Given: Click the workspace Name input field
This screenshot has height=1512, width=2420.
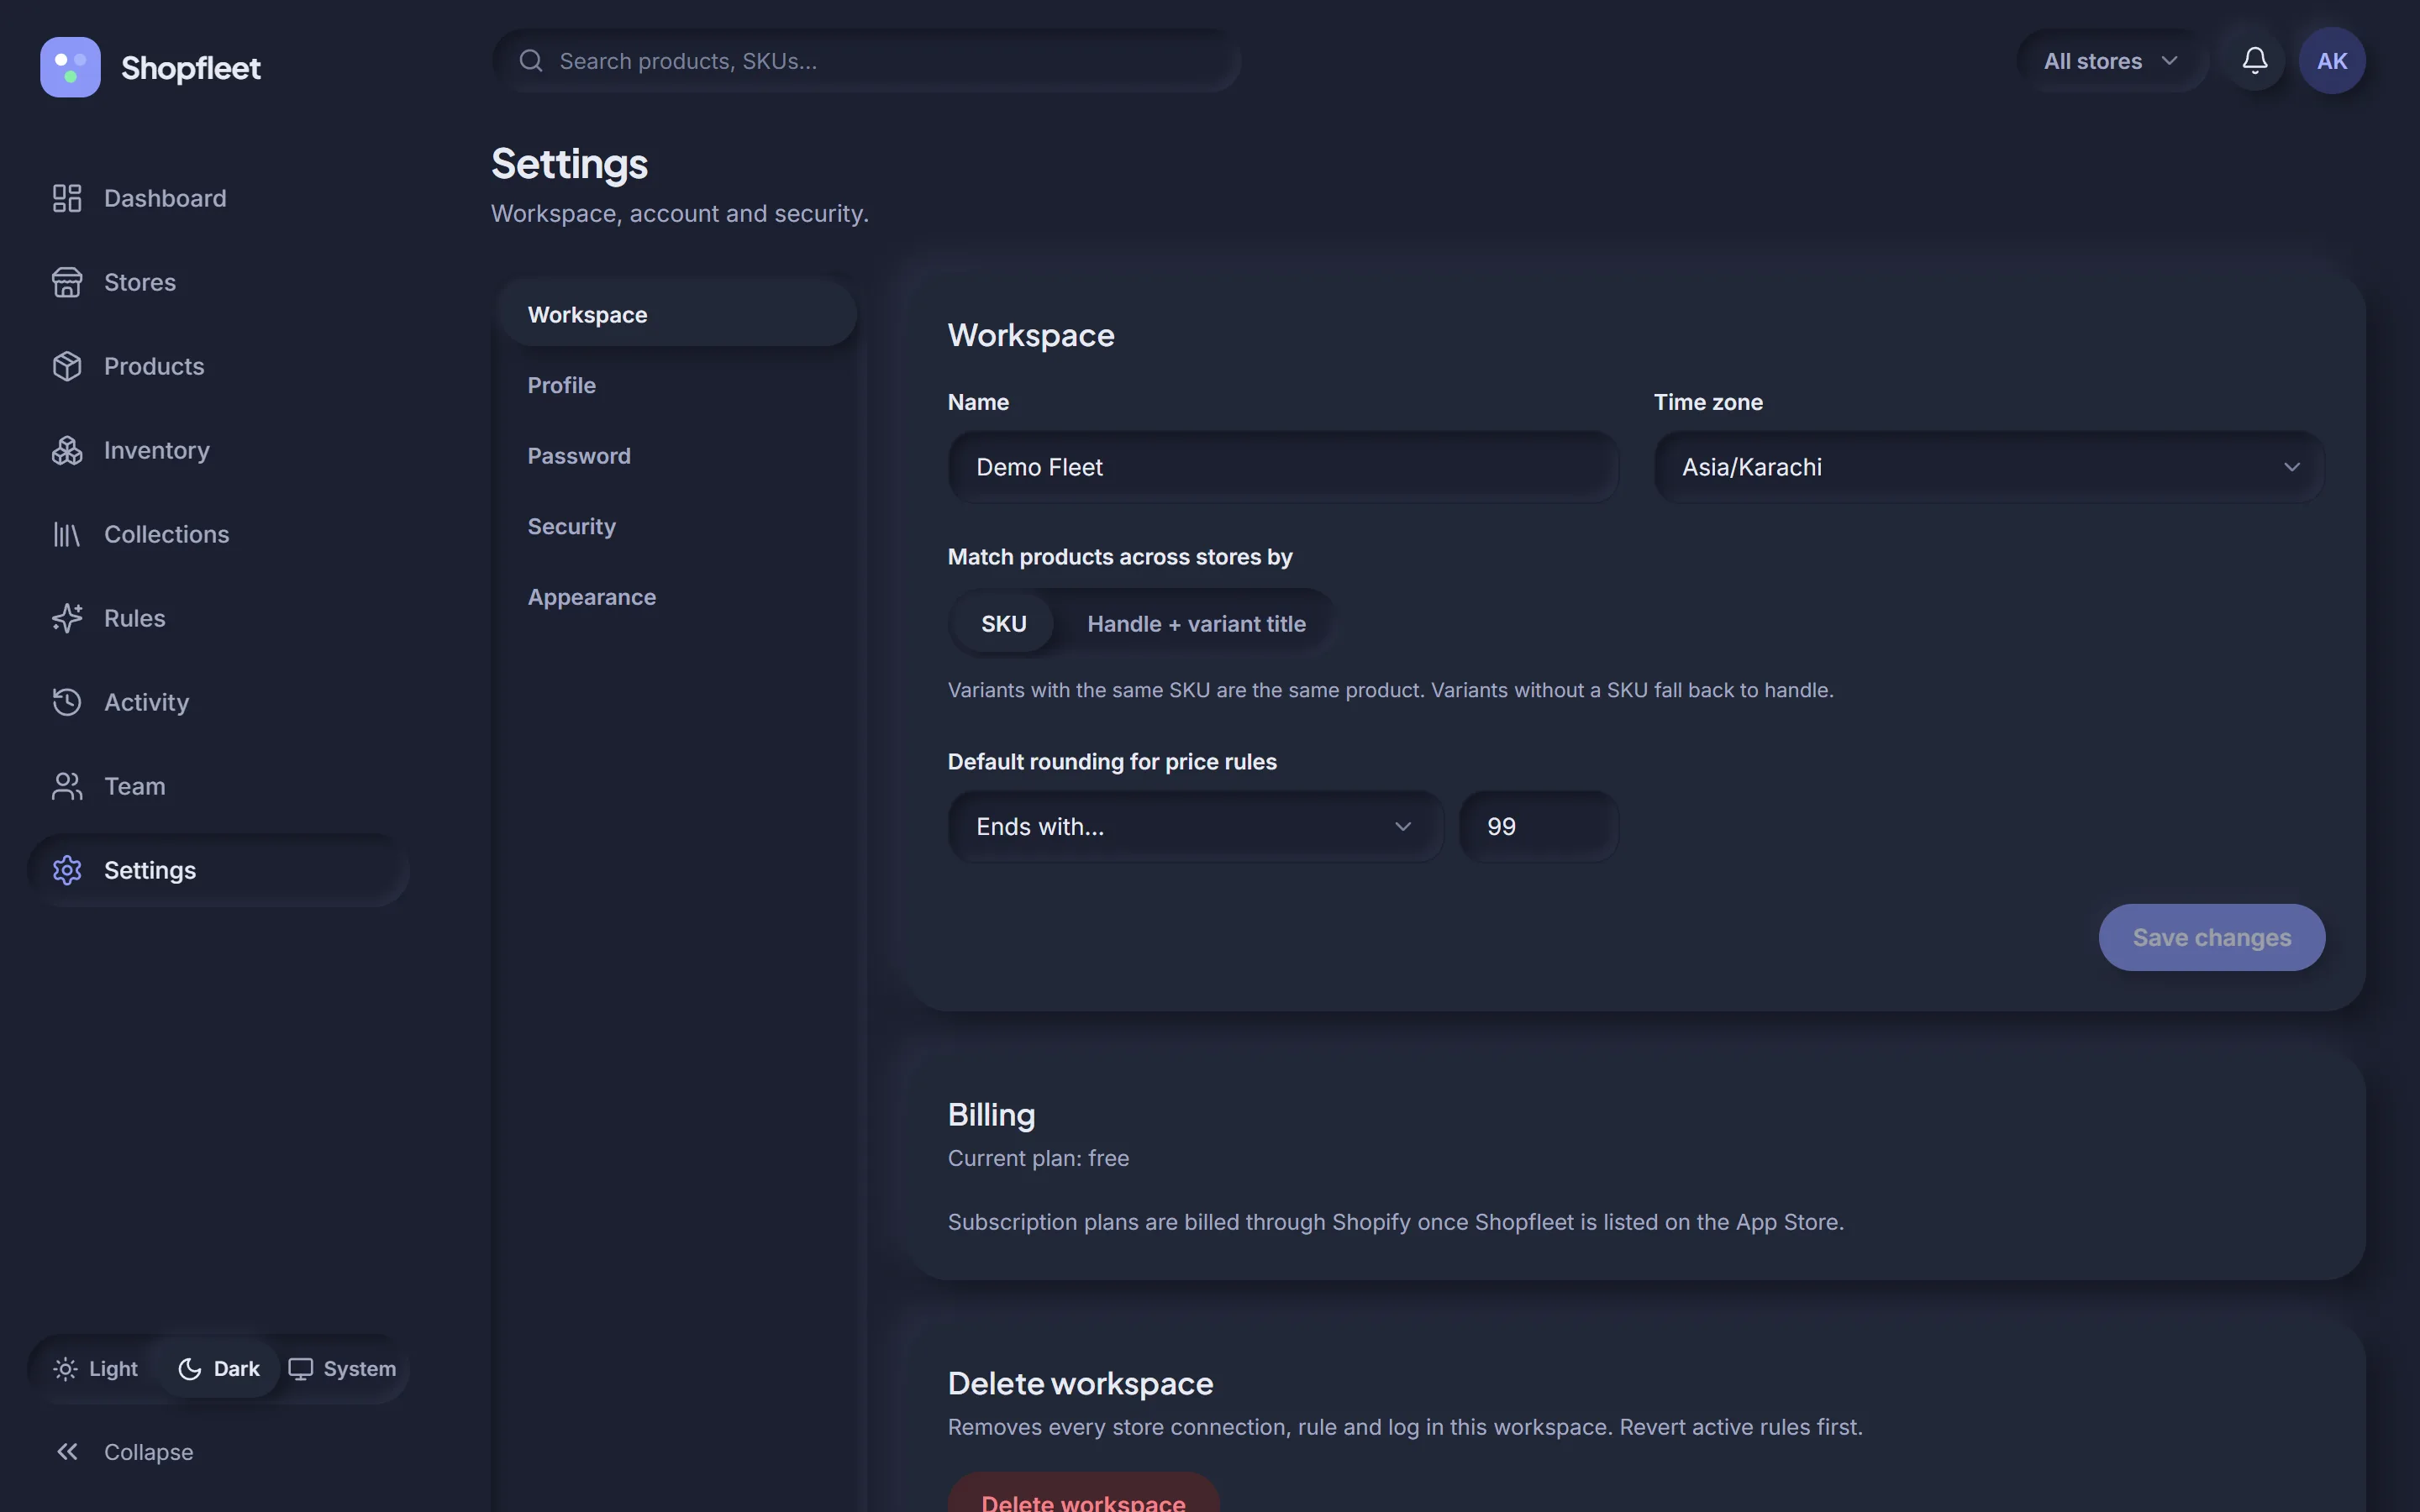Looking at the screenshot, I should pyautogui.click(x=1283, y=467).
